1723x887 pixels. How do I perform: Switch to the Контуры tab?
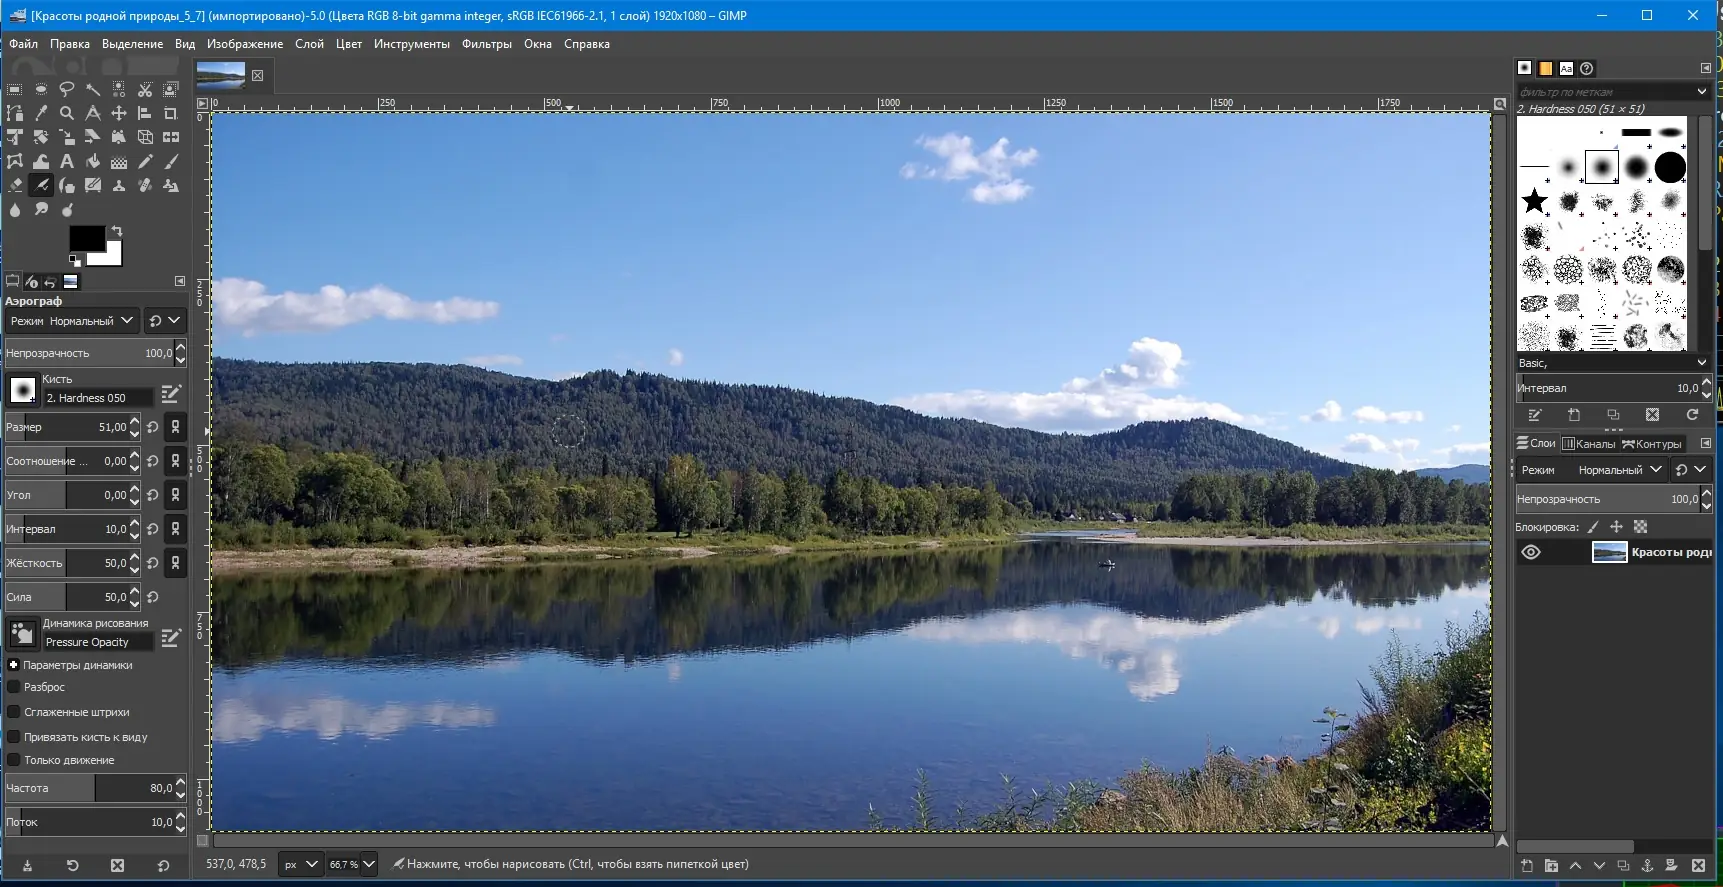point(1652,444)
